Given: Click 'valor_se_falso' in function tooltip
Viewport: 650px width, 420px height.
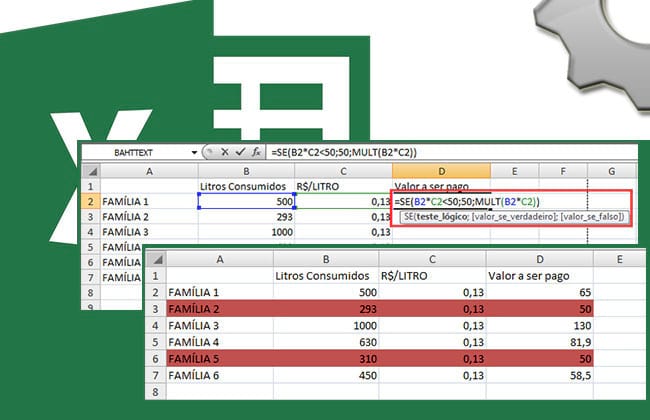Looking at the screenshot, I should click(x=591, y=217).
